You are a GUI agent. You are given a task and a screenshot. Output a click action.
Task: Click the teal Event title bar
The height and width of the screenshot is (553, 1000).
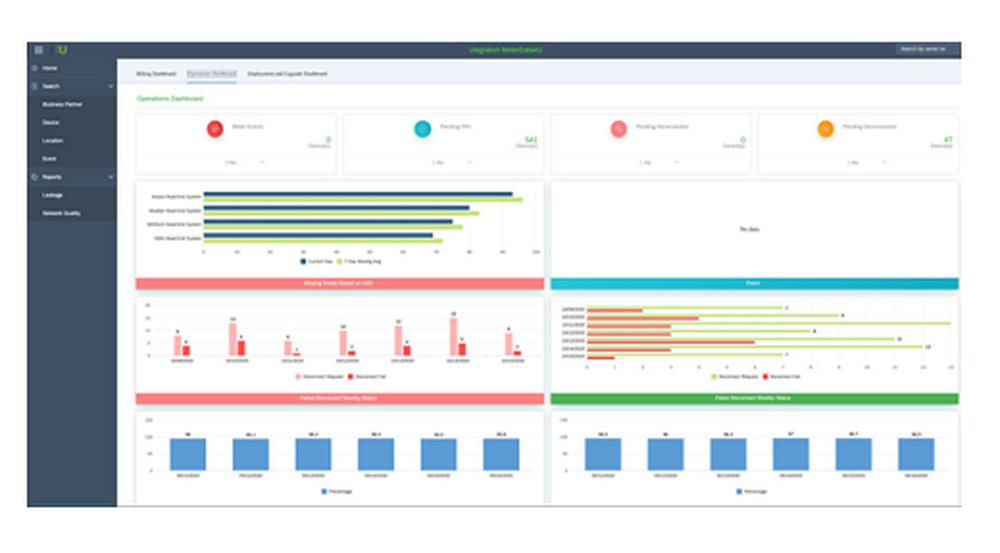coord(754,283)
